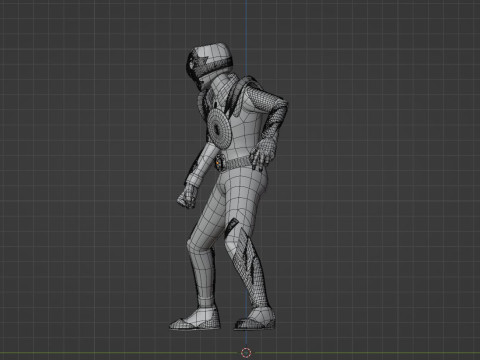Click the belt strap around the waist
The width and height of the screenshot is (480, 360).
(237, 163)
